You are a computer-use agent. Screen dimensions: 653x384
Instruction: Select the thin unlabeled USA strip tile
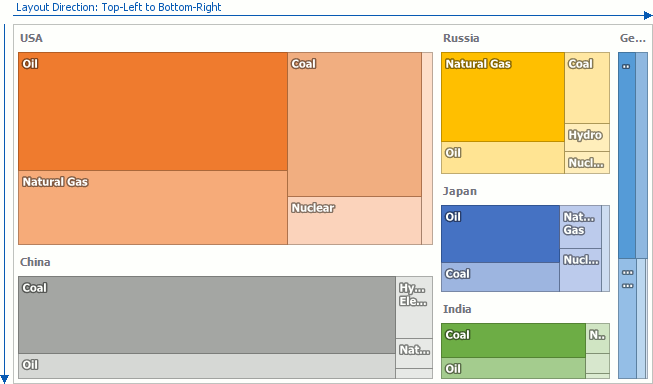427,148
